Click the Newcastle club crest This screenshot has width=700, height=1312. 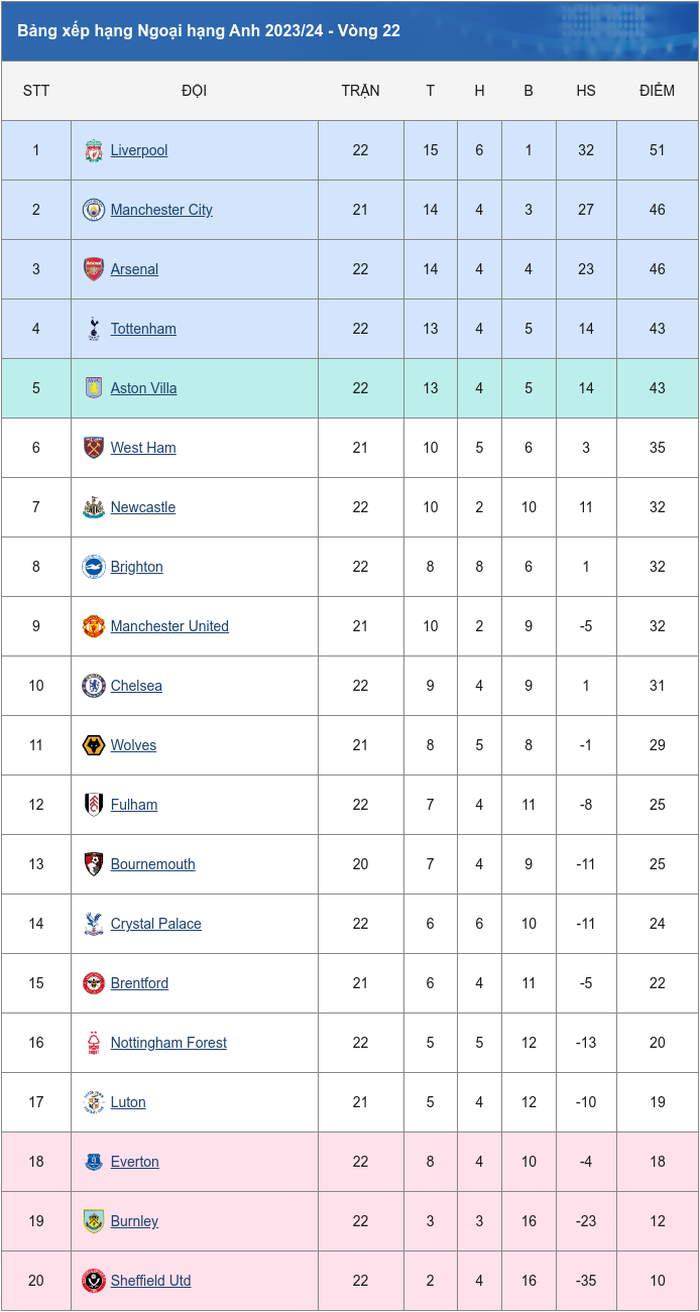coord(93,508)
